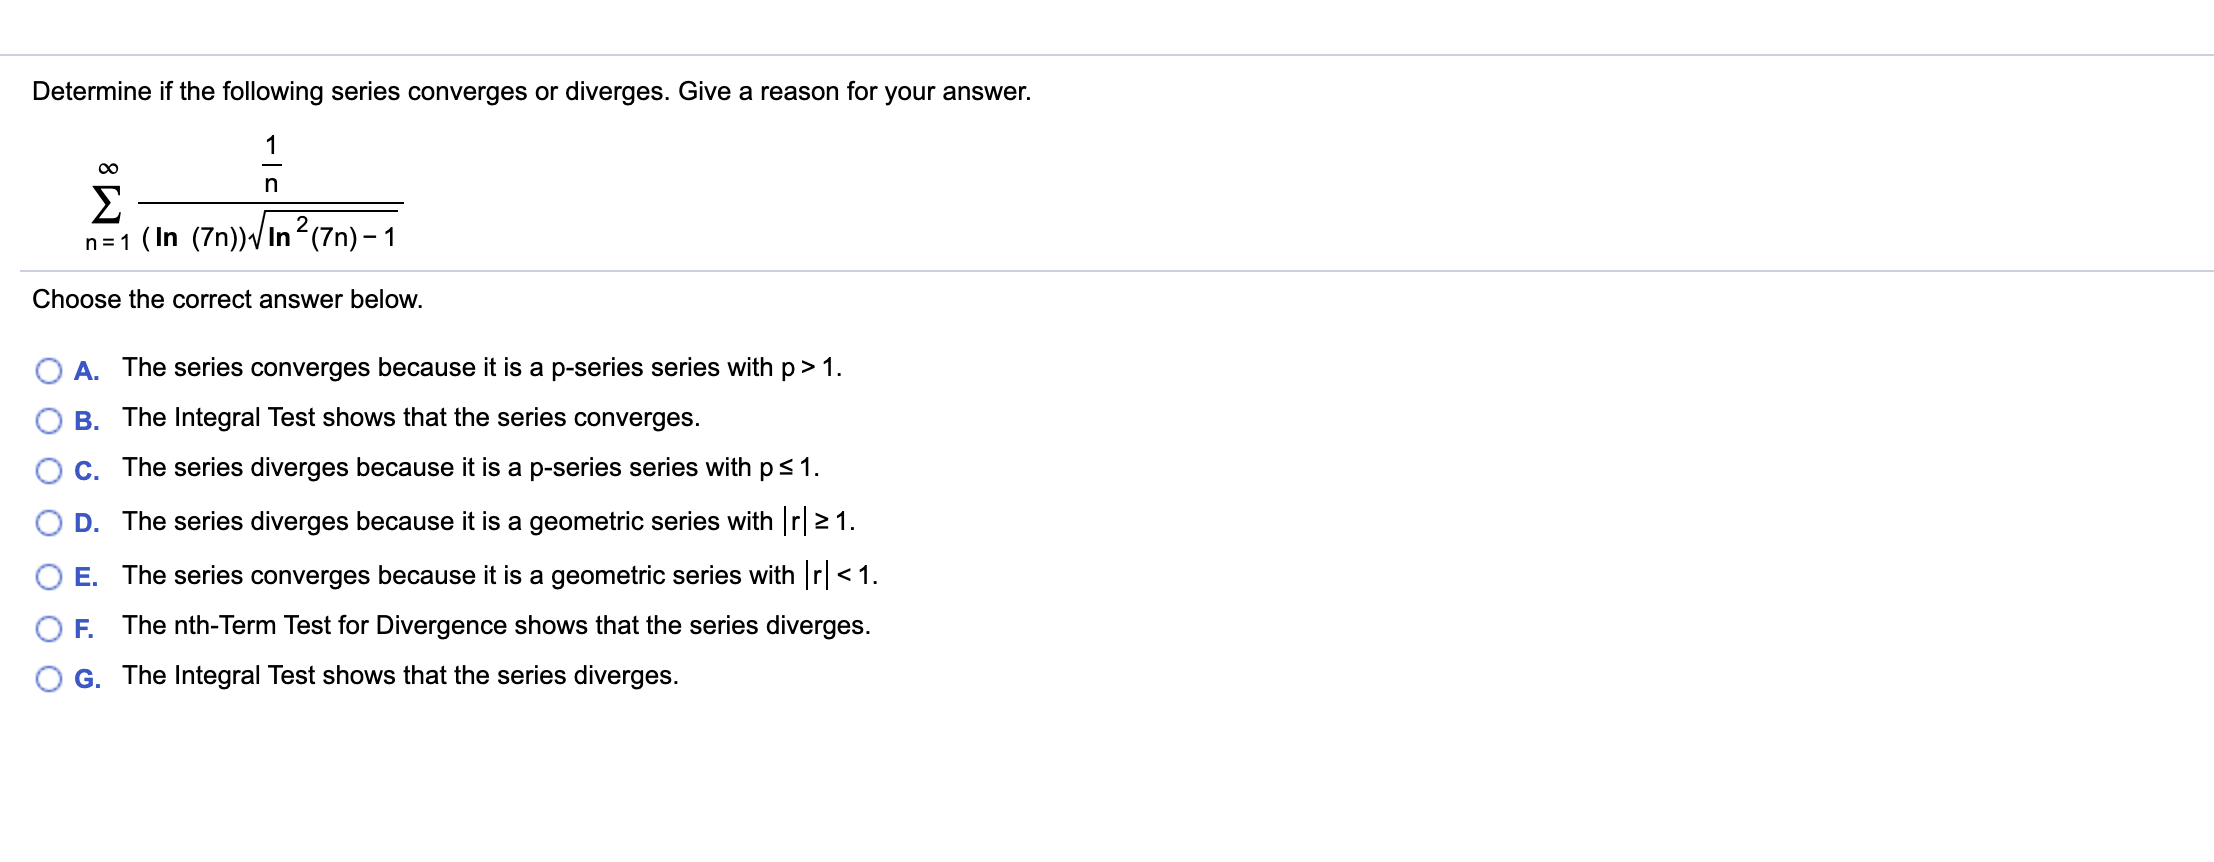This screenshot has width=2214, height=862.
Task: Click the letter A answer label
Action: pos(87,371)
